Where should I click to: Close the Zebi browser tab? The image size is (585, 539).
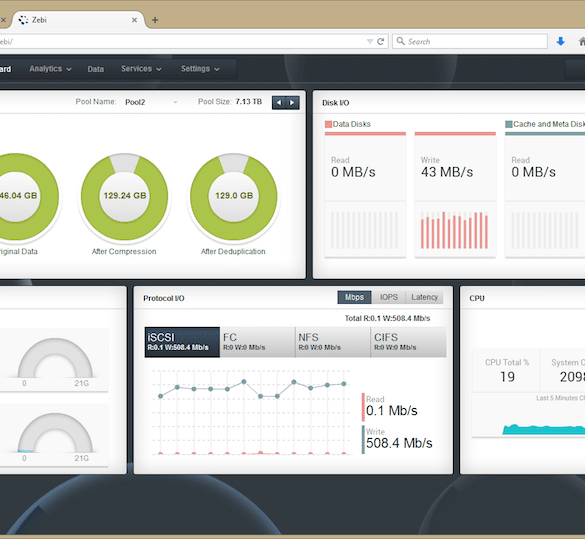coord(134,20)
